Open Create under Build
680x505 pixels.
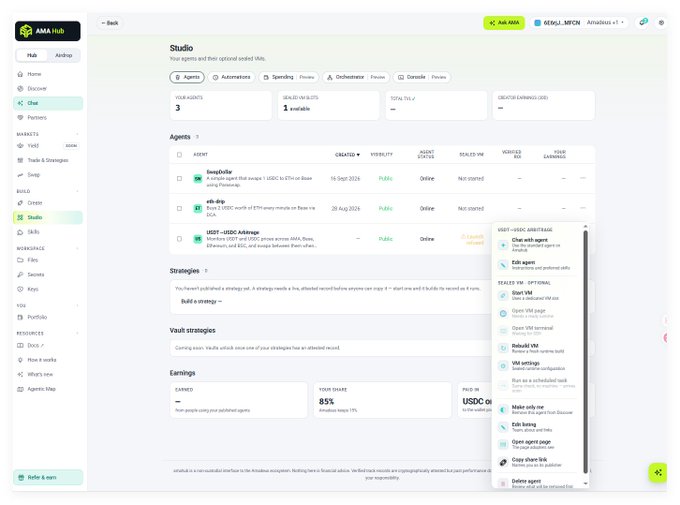[x=48, y=203]
